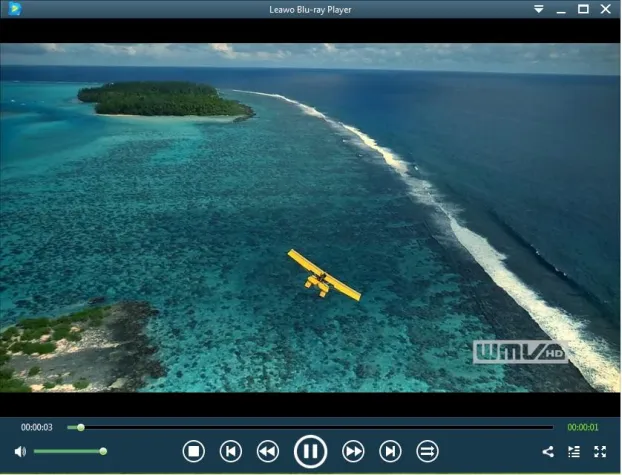The width and height of the screenshot is (622, 475).
Task: Click the volume slider handle
Action: point(103,451)
